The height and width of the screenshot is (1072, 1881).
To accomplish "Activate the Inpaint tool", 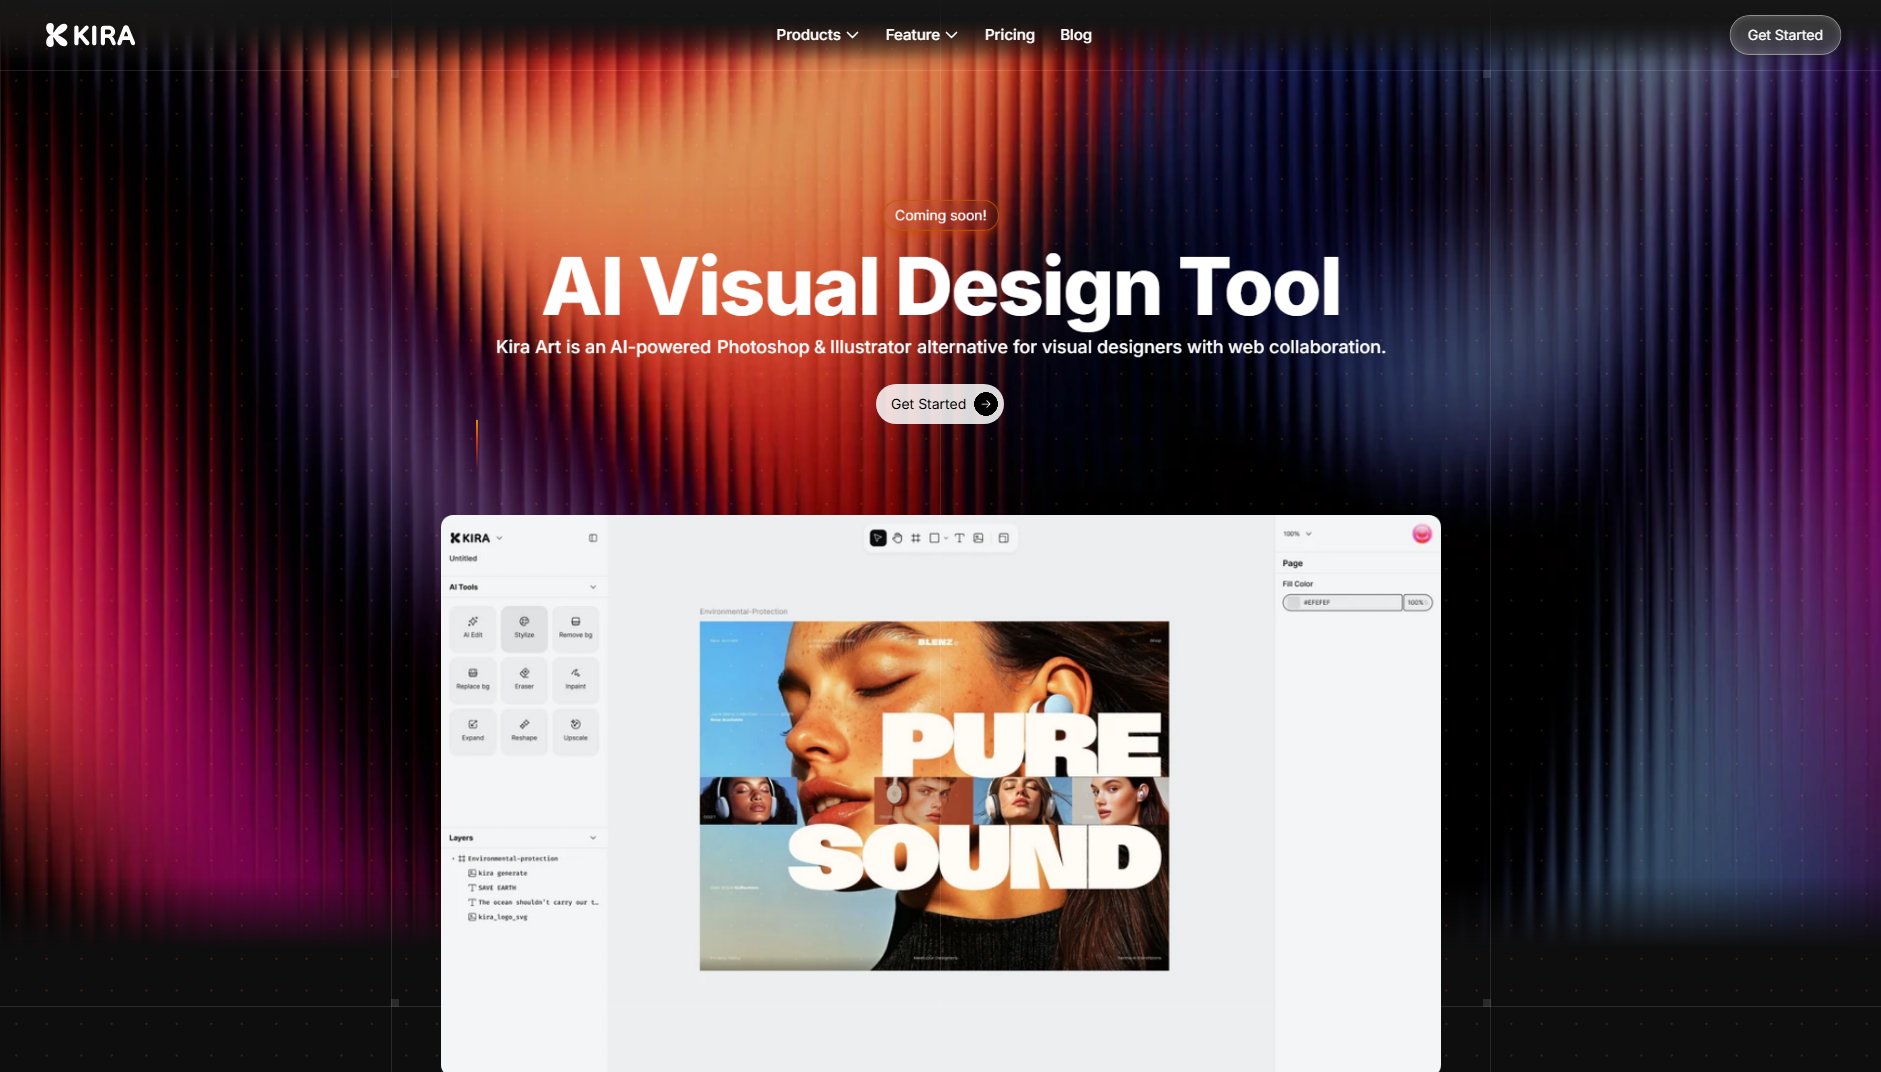I will (575, 679).
